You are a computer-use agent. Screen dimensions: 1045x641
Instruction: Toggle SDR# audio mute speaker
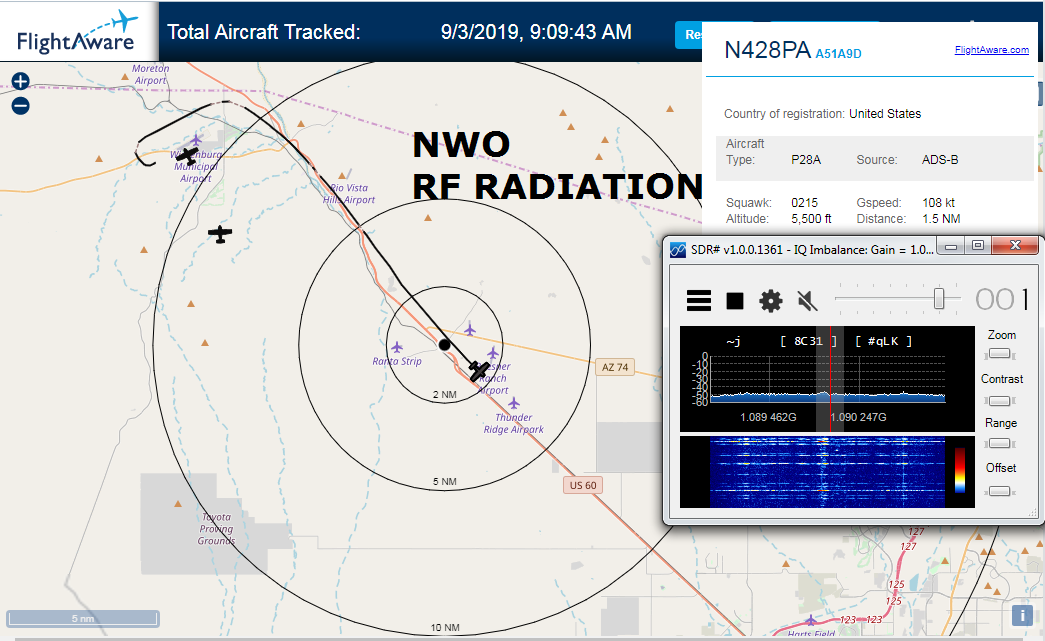click(x=807, y=301)
